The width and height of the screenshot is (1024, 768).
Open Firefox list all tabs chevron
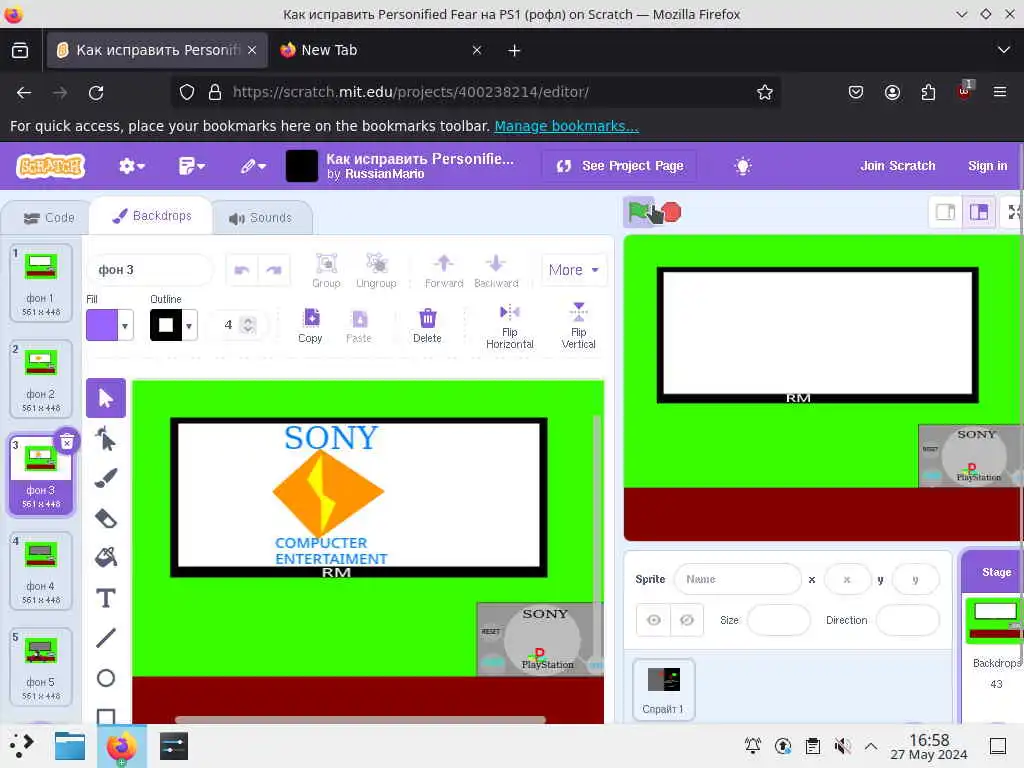pos(1003,50)
